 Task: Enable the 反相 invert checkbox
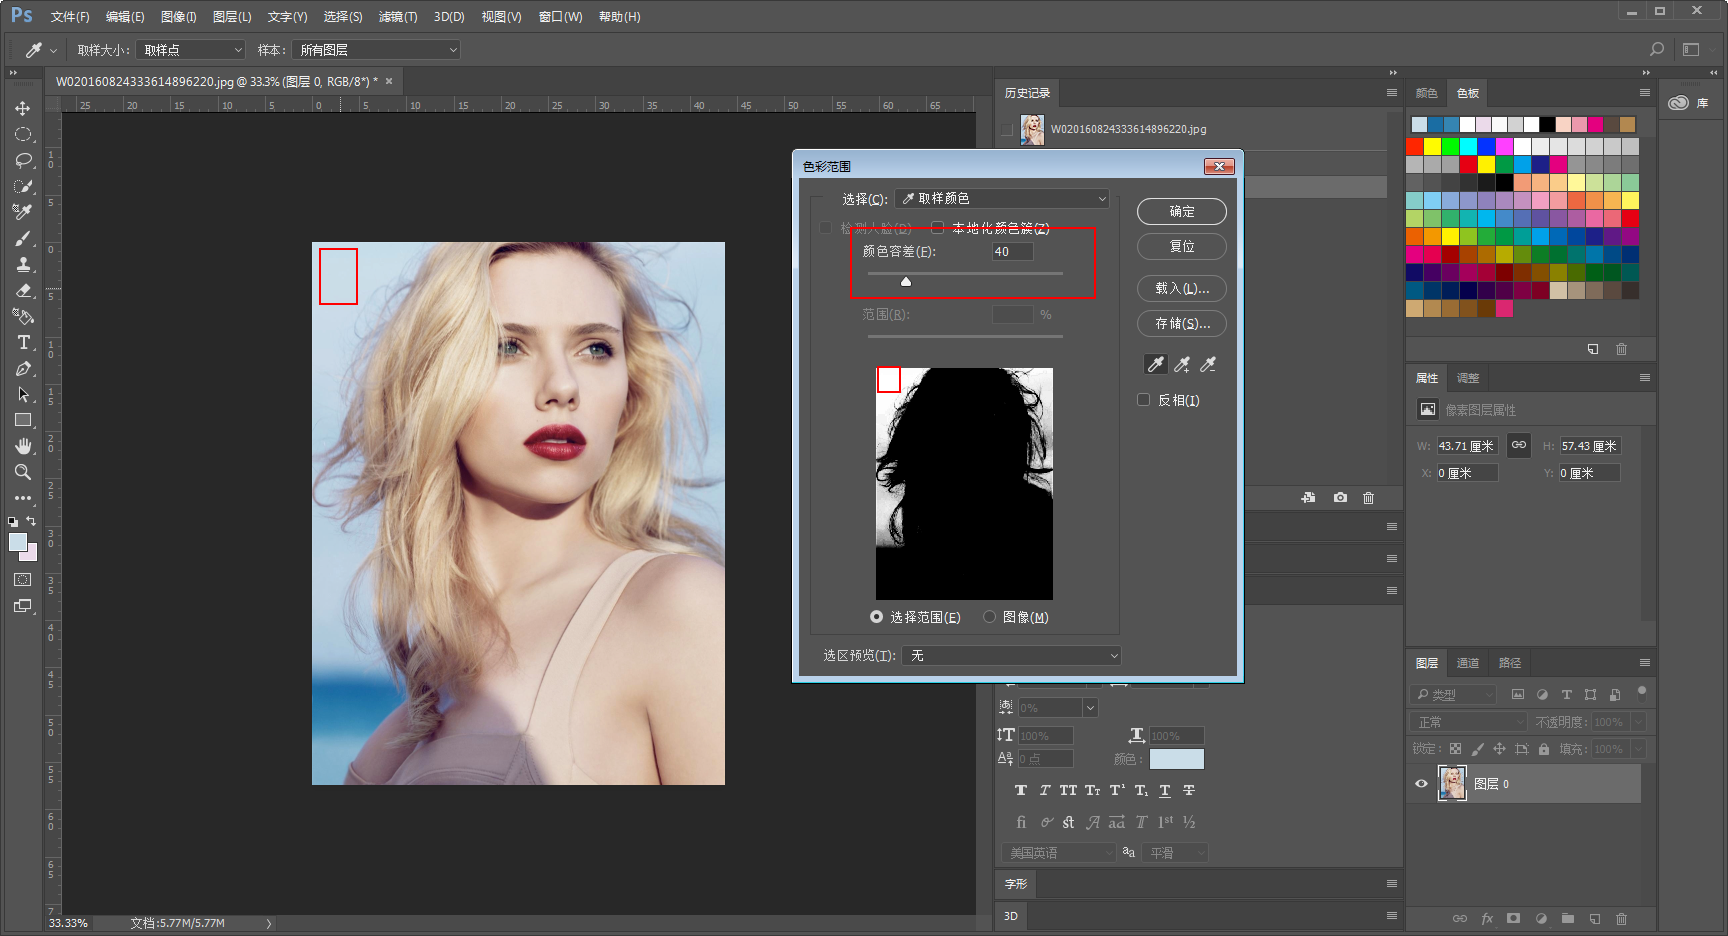tap(1144, 400)
